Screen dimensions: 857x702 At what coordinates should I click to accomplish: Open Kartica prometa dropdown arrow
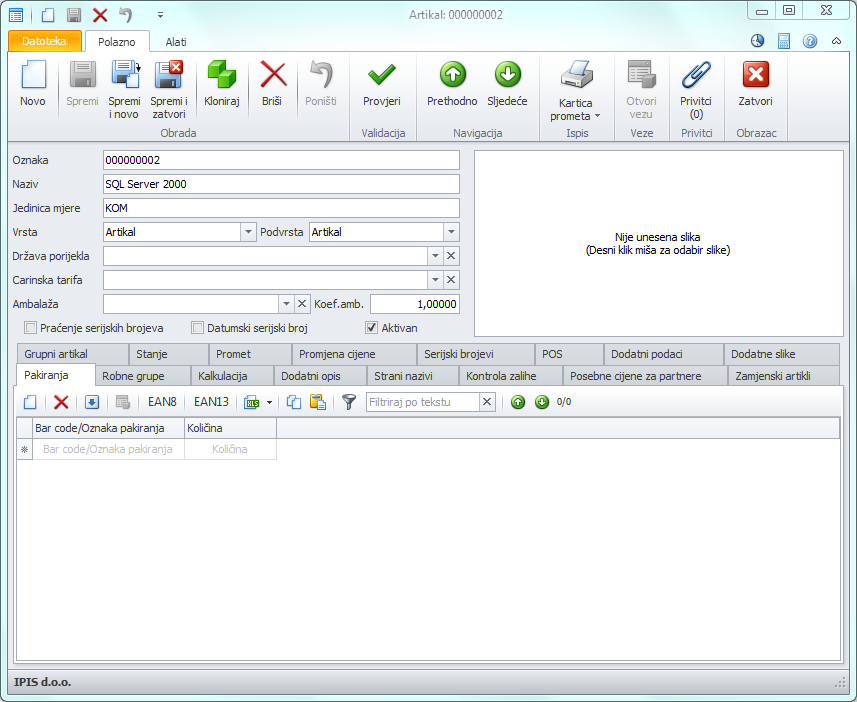pyautogui.click(x=597, y=116)
